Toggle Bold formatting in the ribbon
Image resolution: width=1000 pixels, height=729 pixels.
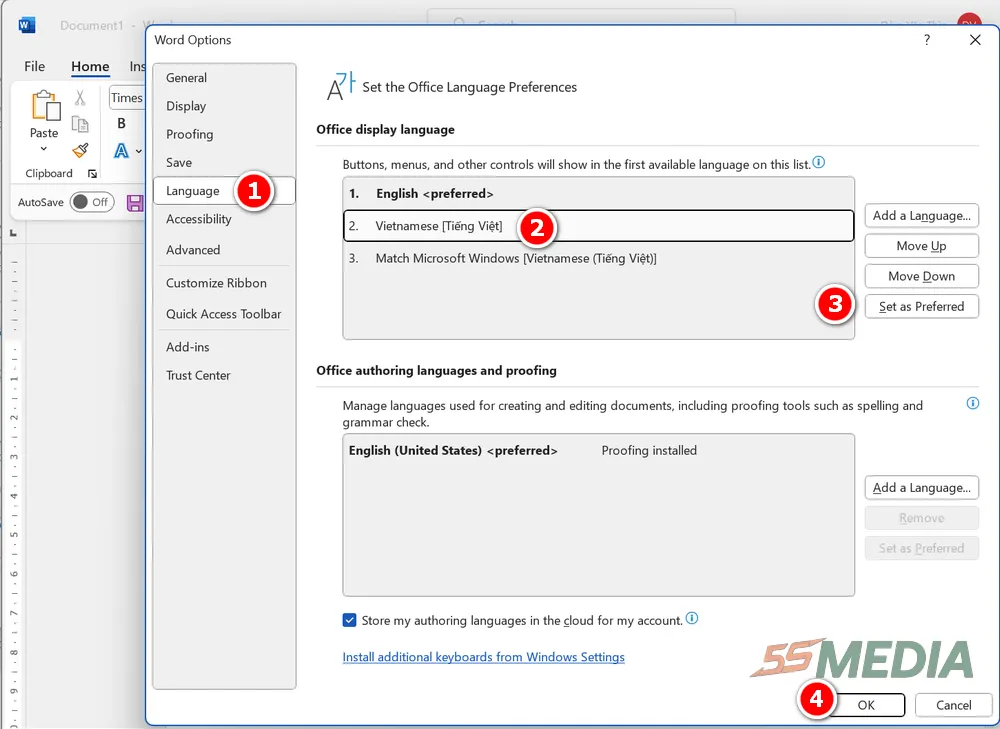[x=120, y=124]
